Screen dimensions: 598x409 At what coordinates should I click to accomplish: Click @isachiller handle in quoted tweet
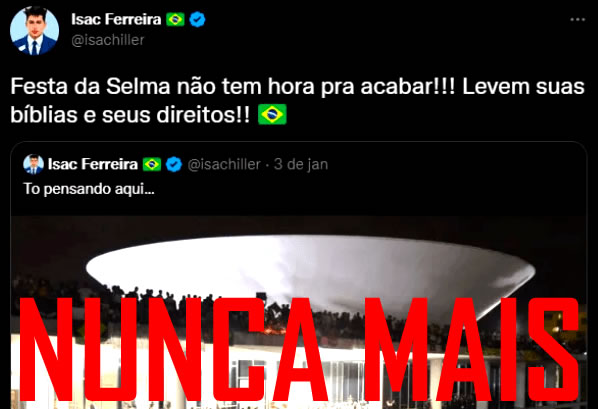[224, 164]
